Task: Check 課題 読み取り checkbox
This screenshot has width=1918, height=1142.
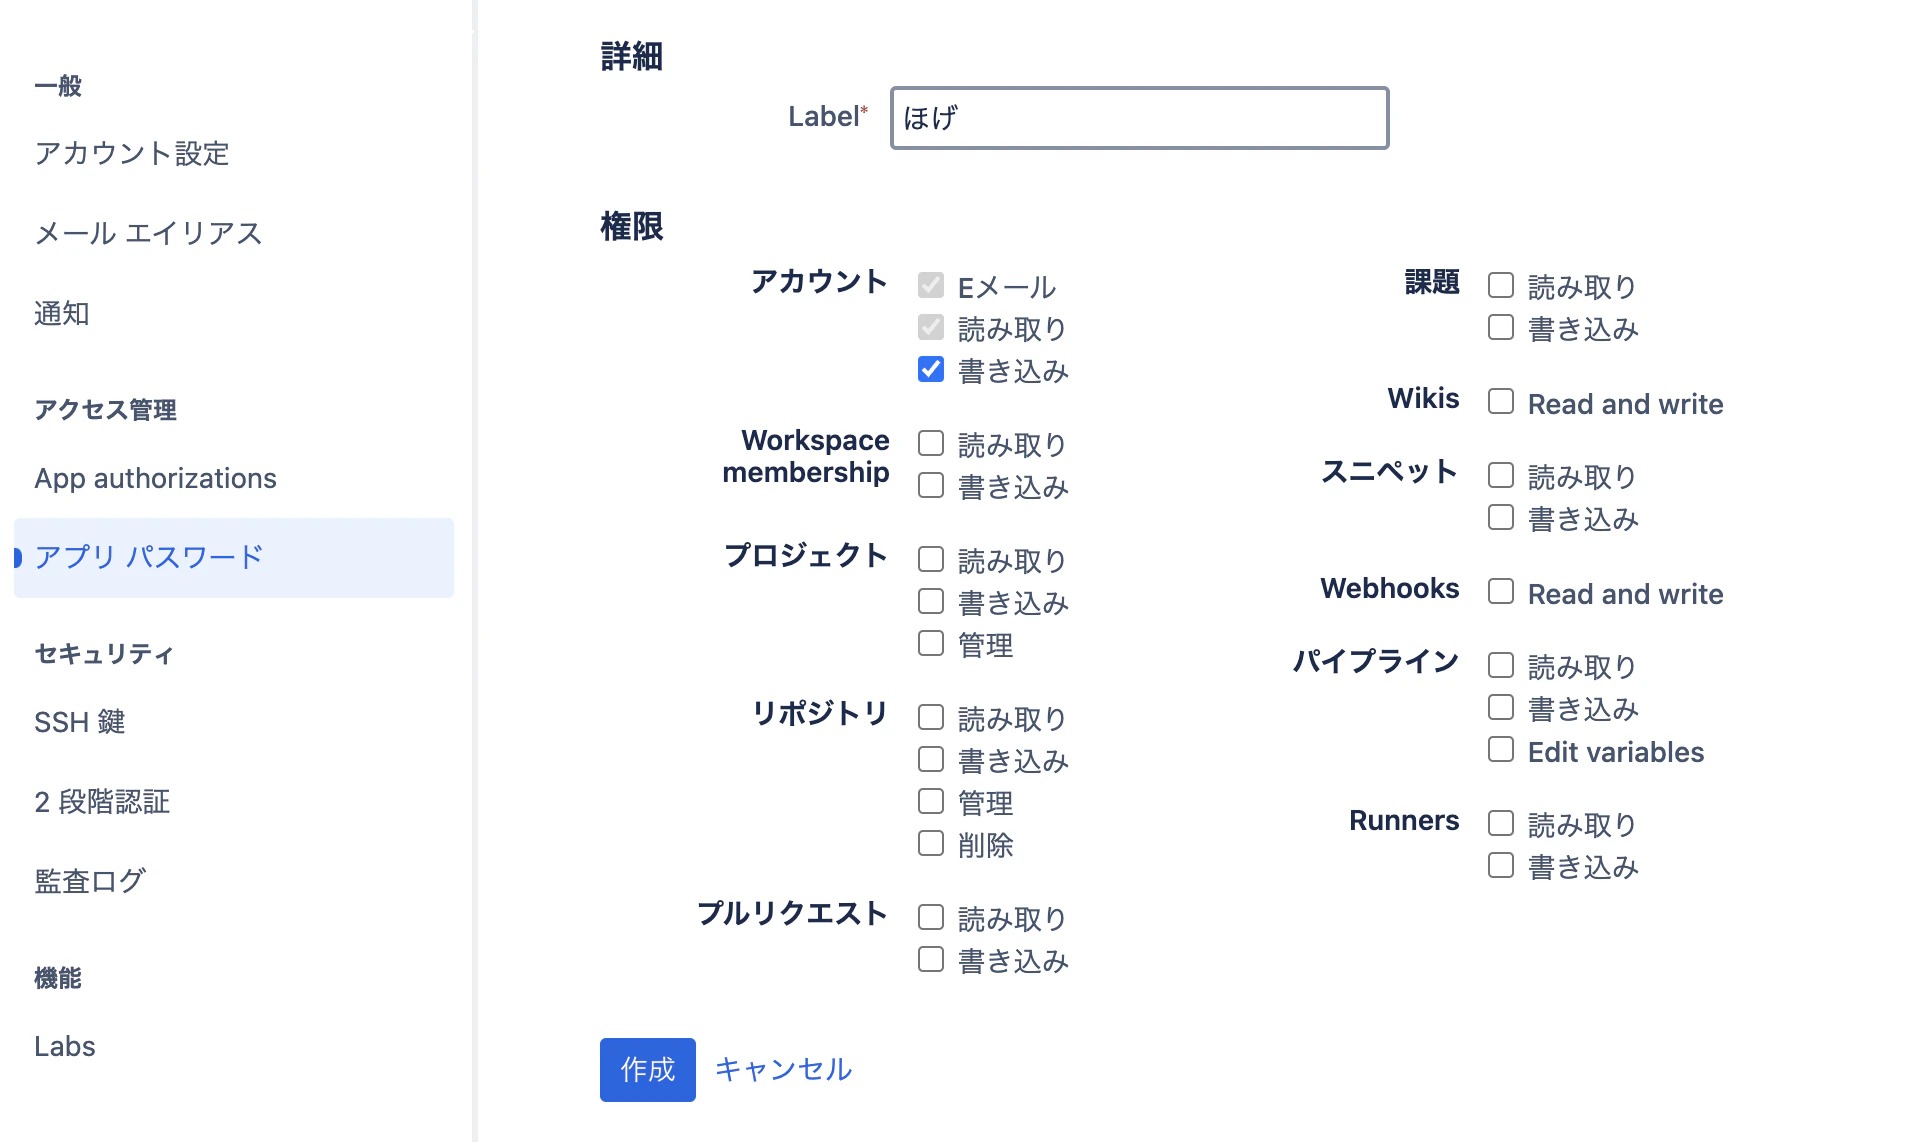Action: 1501,285
